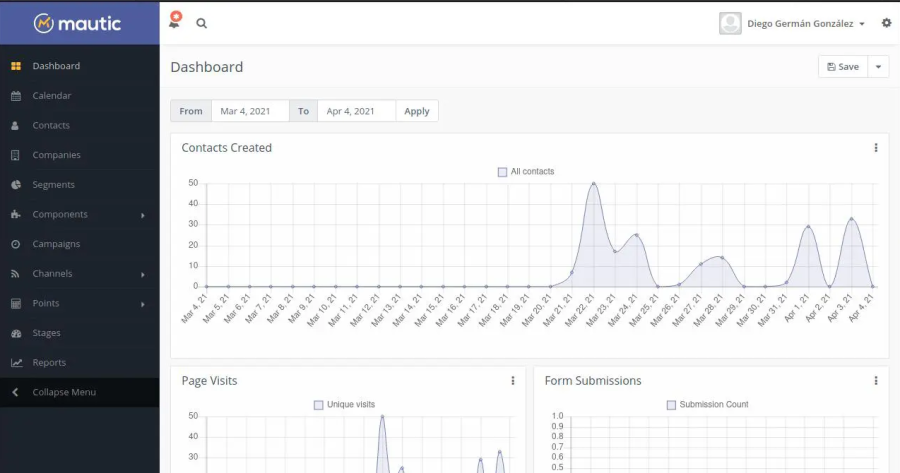Click the user avatar image
Viewport: 900px width, 473px height.
click(730, 24)
